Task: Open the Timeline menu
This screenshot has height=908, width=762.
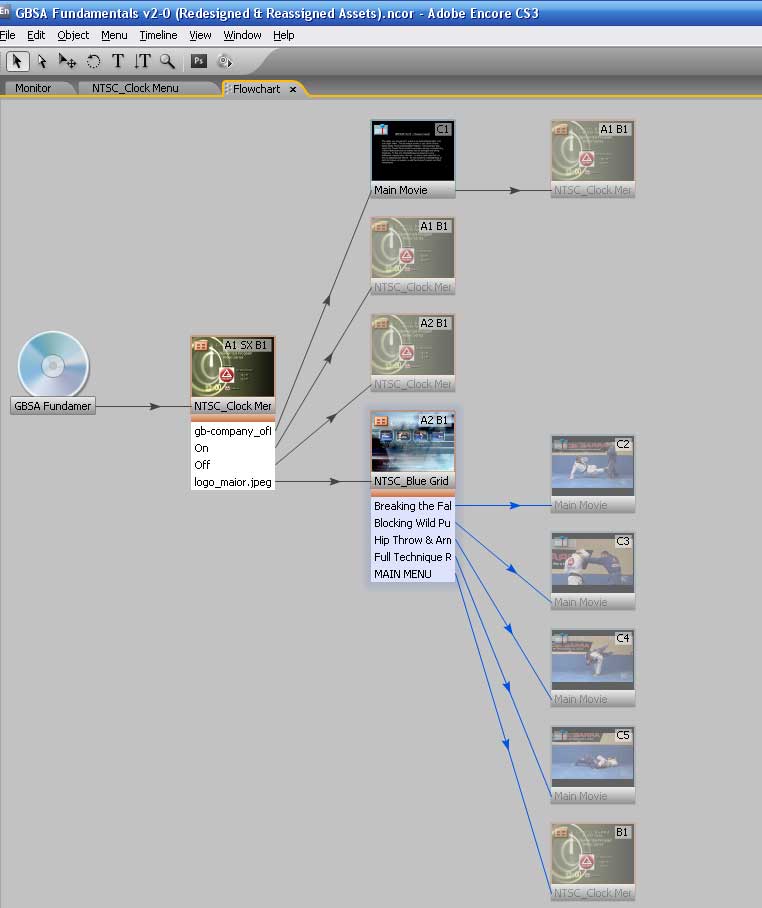Action: coord(158,35)
